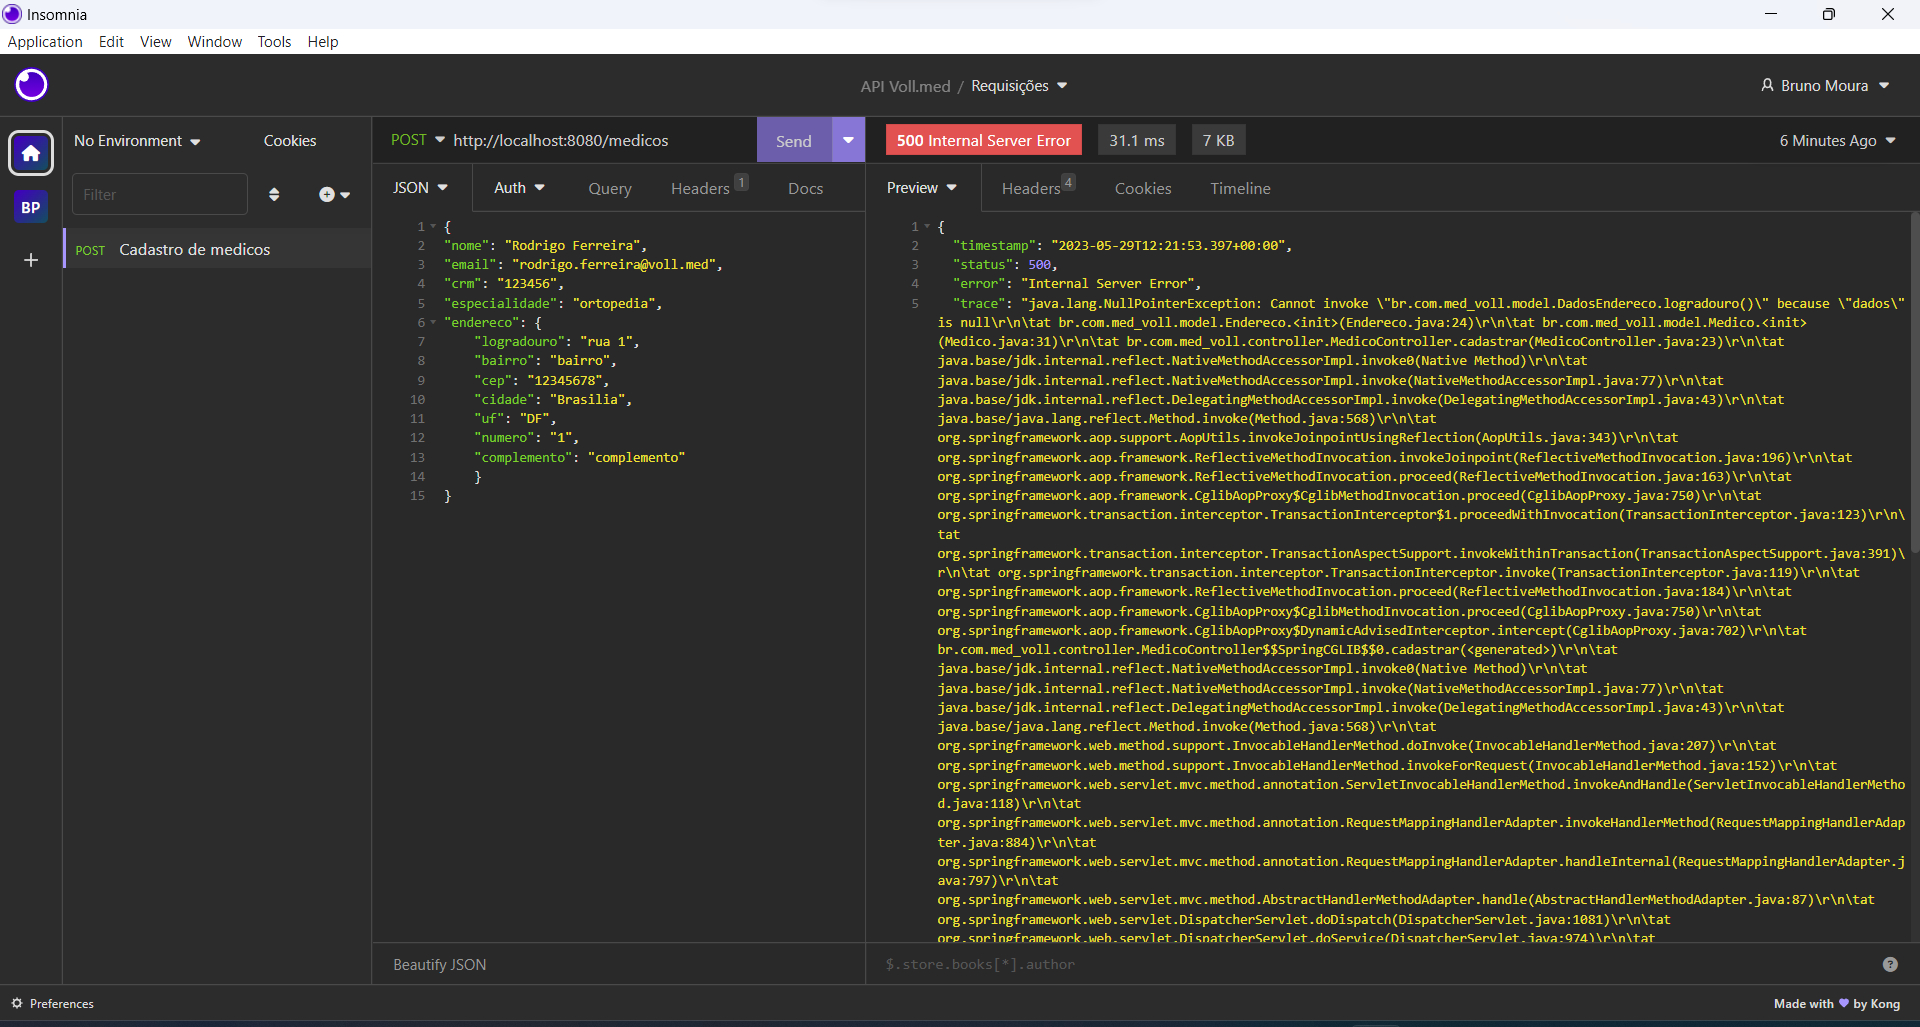Open the Window menu
The width and height of the screenshot is (1920, 1027).
(214, 42)
